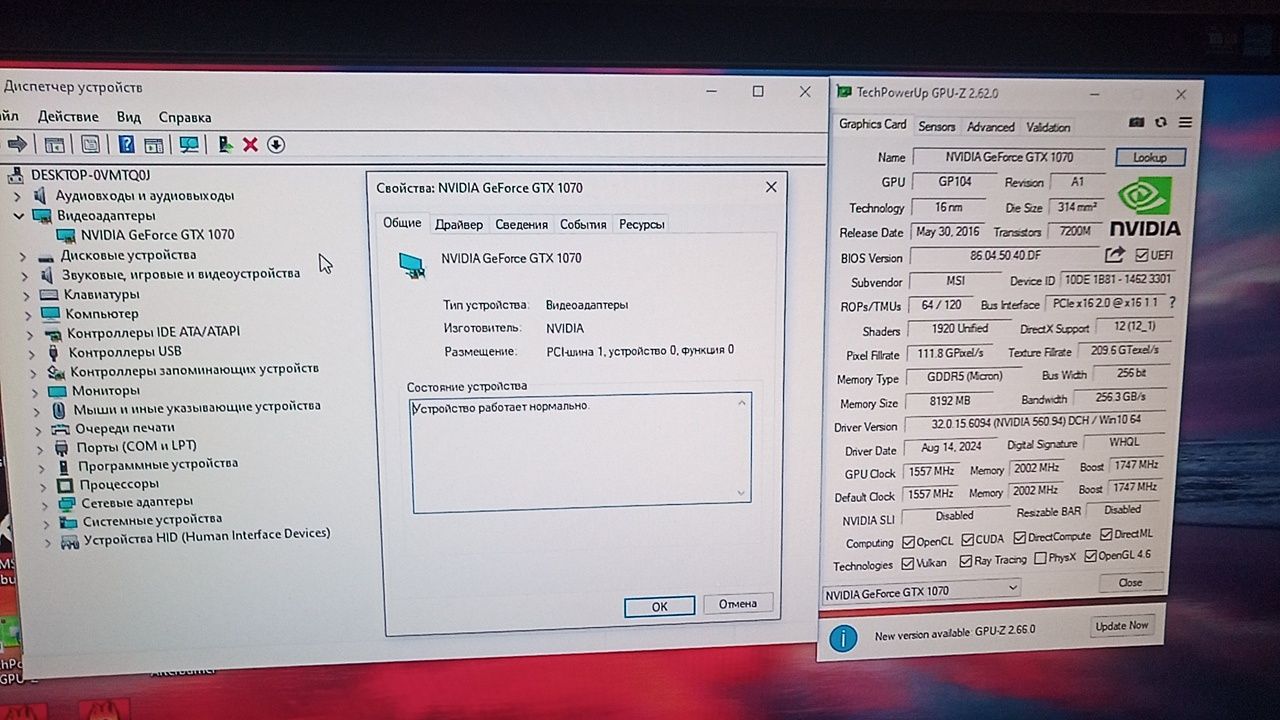
Task: Click the Мониторы category icon
Action: (x=56, y=390)
